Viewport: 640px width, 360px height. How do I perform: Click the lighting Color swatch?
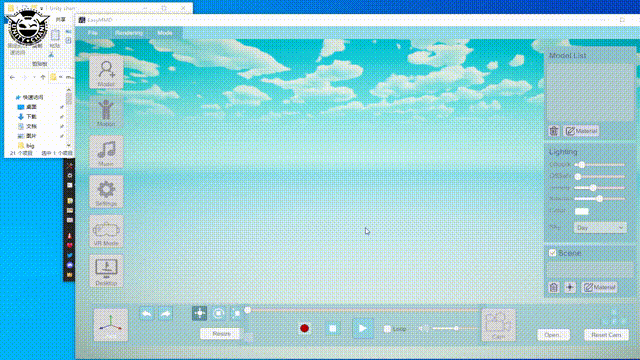582,211
